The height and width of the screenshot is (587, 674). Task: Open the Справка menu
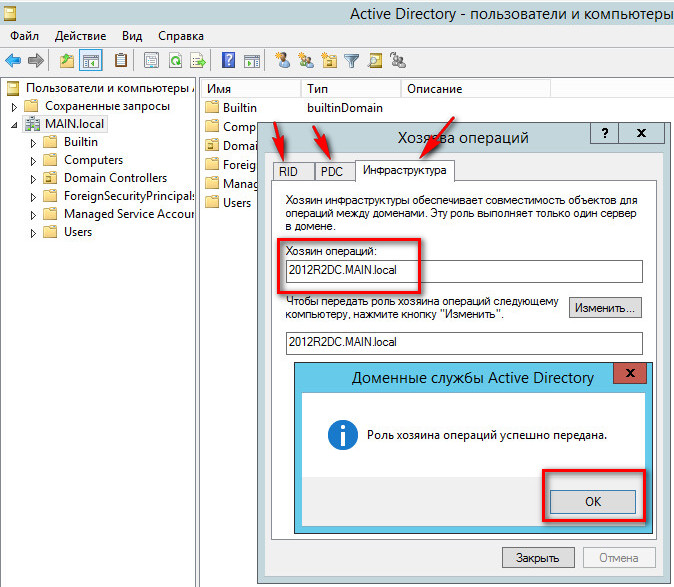click(181, 36)
